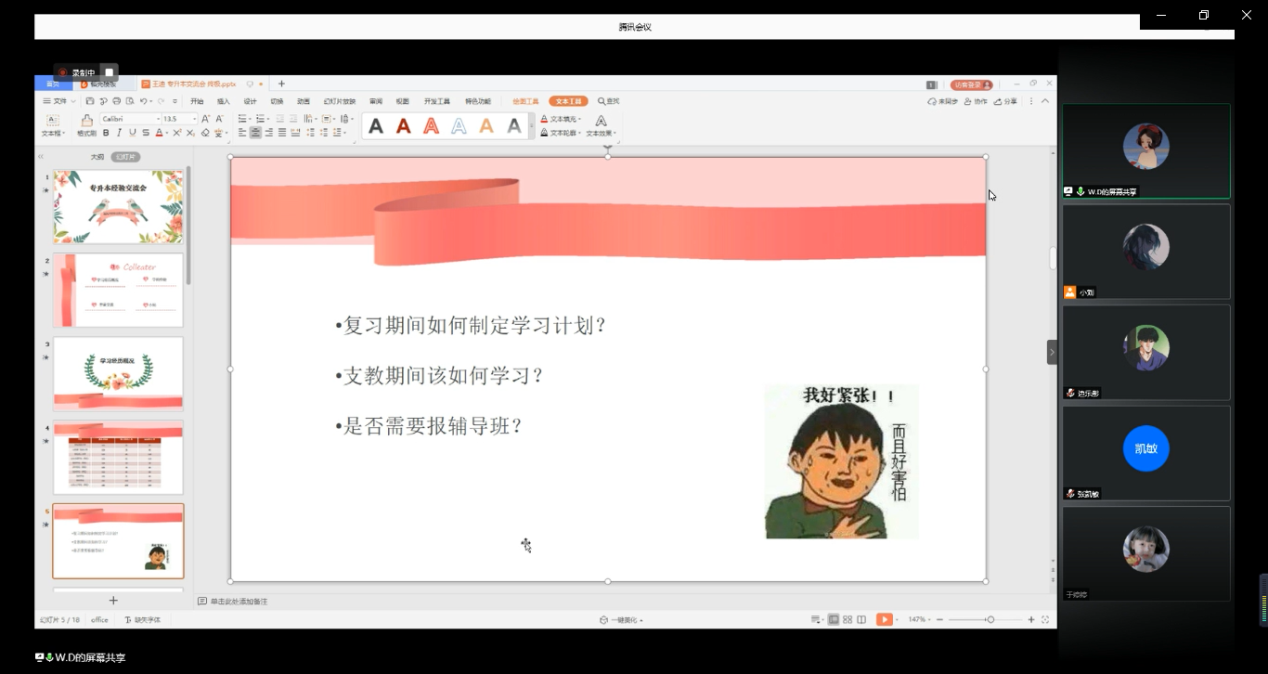This screenshot has height=674, width=1268.
Task: Switch to slide sorter grid view
Action: point(847,620)
